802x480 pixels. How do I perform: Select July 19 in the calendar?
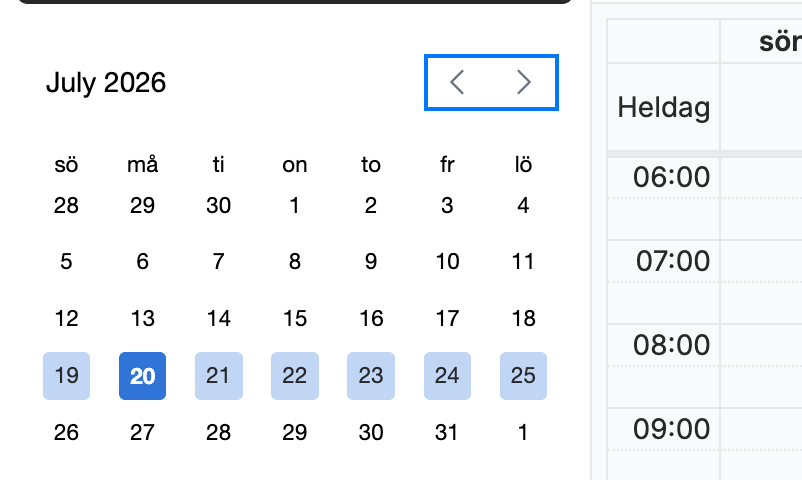coord(66,376)
